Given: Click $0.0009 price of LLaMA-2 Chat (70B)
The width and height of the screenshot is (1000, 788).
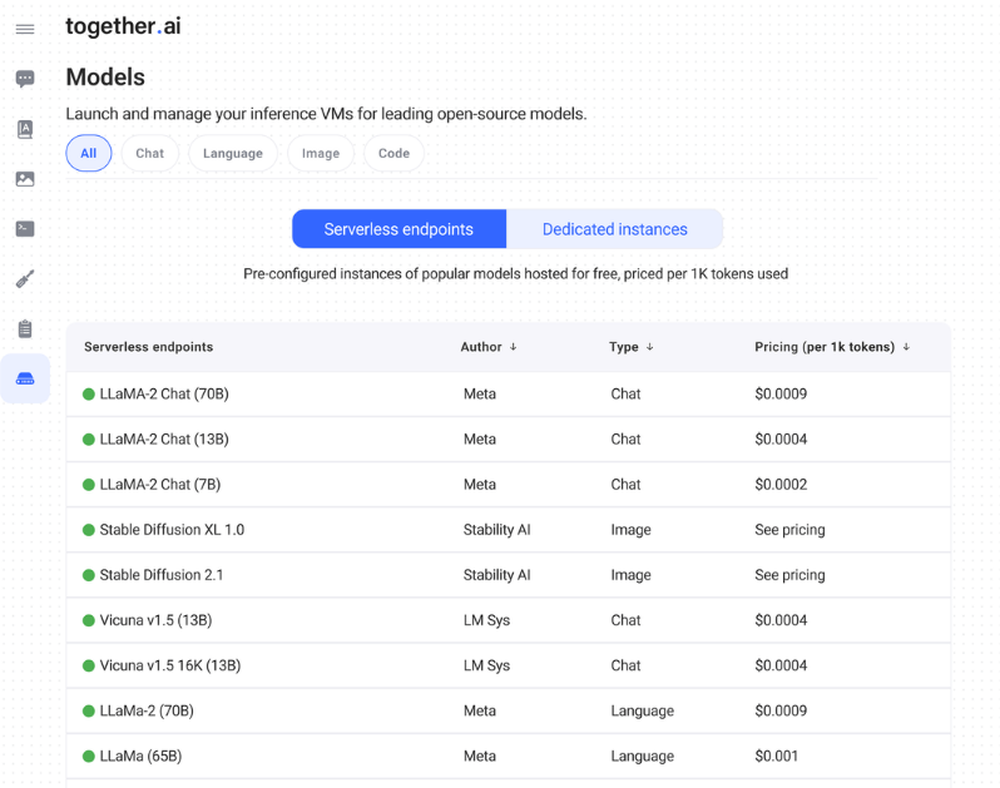Looking at the screenshot, I should coord(781,394).
